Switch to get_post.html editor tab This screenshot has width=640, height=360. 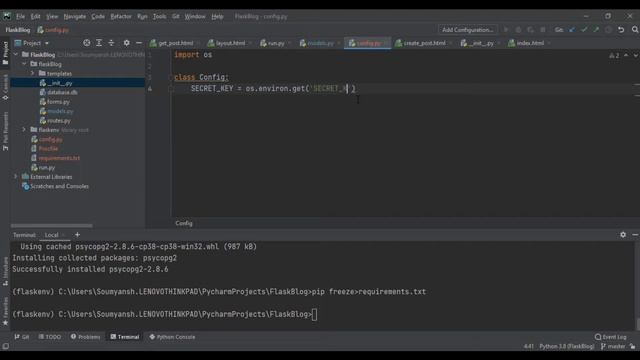175,43
